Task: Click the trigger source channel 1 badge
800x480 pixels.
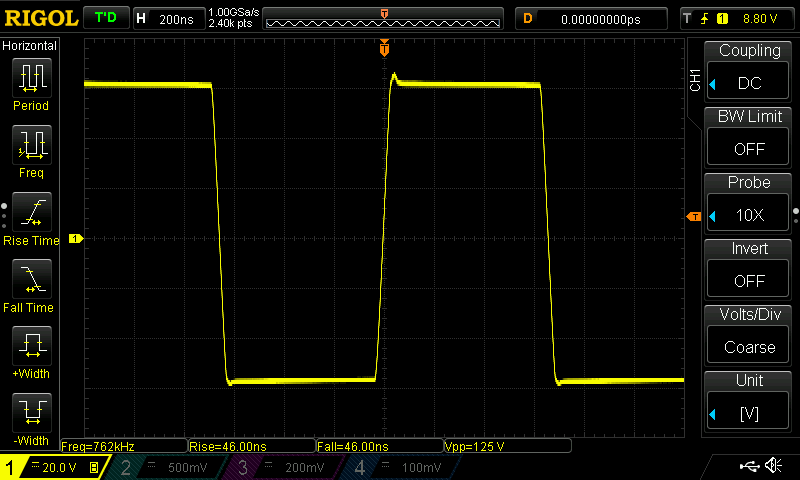Action: click(x=722, y=19)
